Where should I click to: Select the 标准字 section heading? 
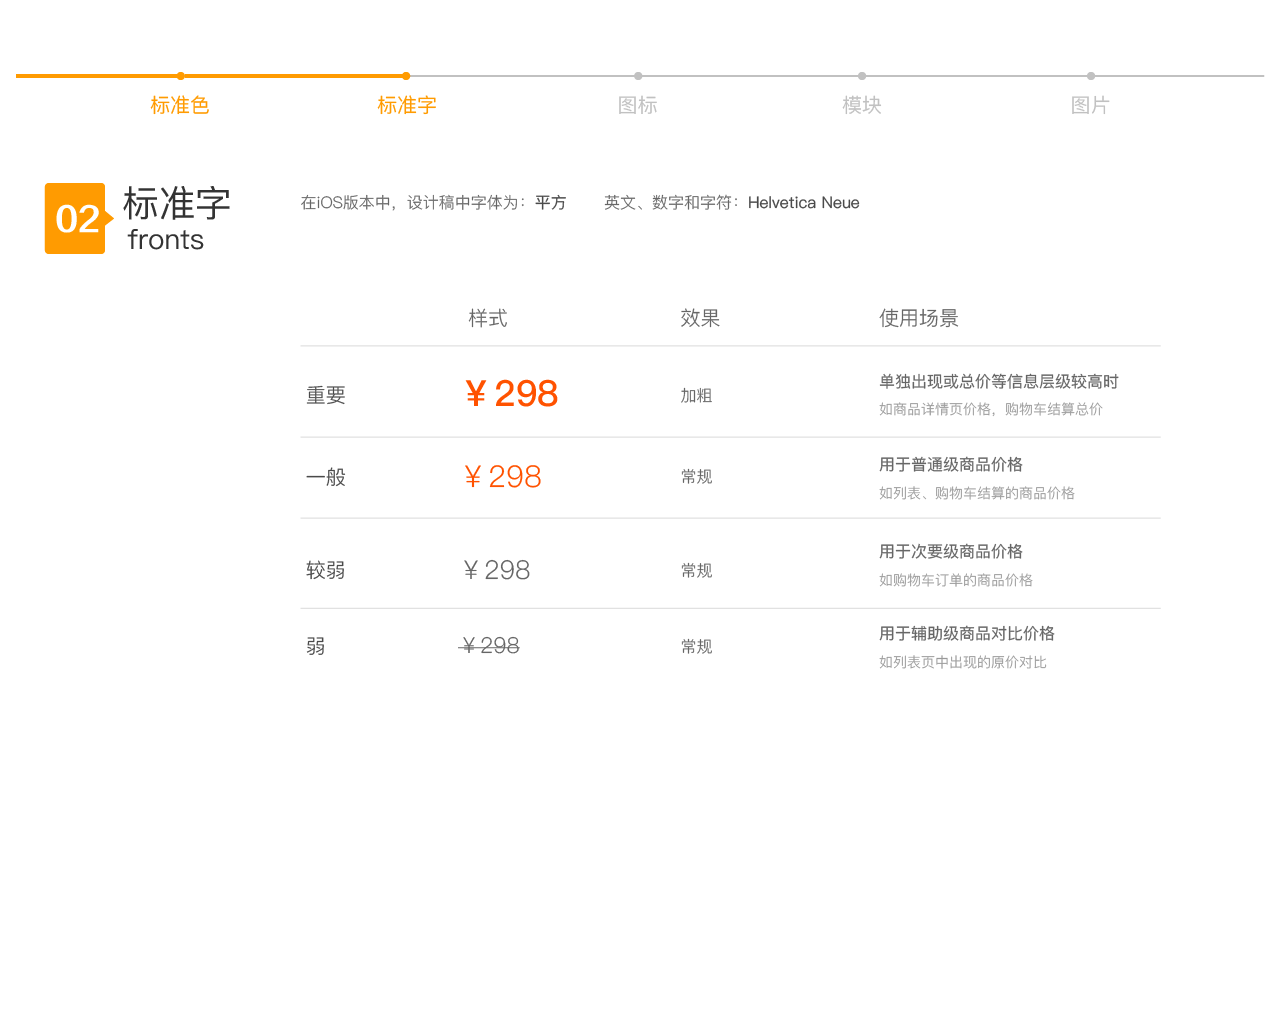coord(177,204)
